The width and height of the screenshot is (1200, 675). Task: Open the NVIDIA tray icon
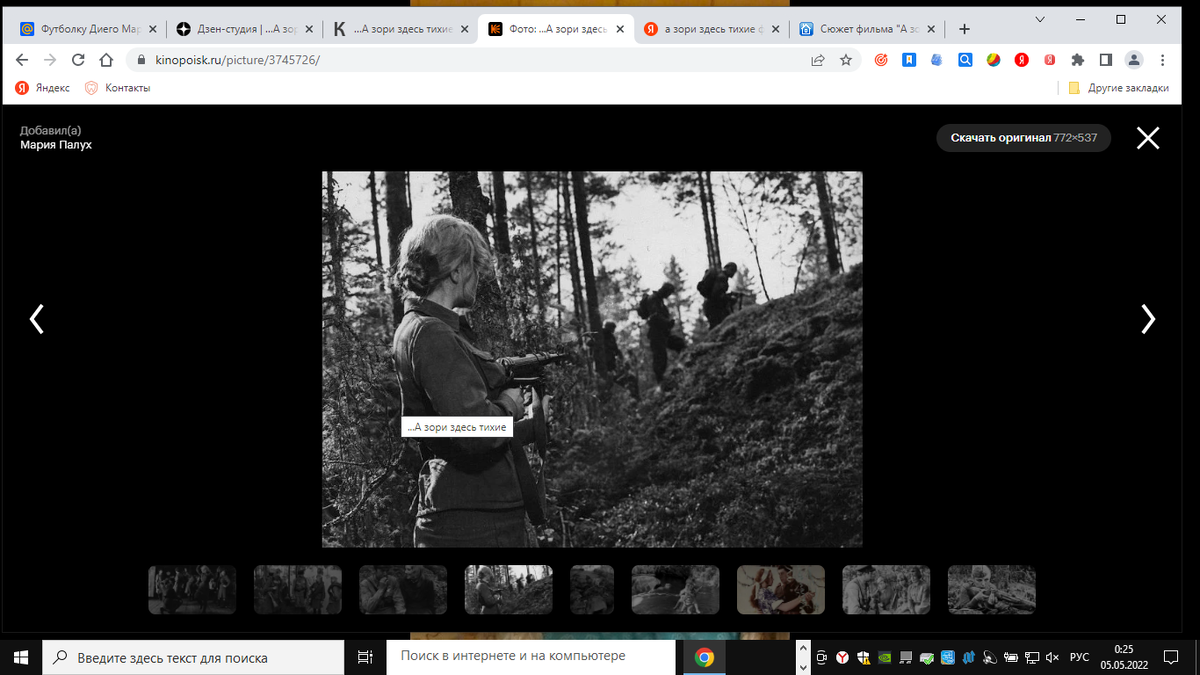point(885,657)
